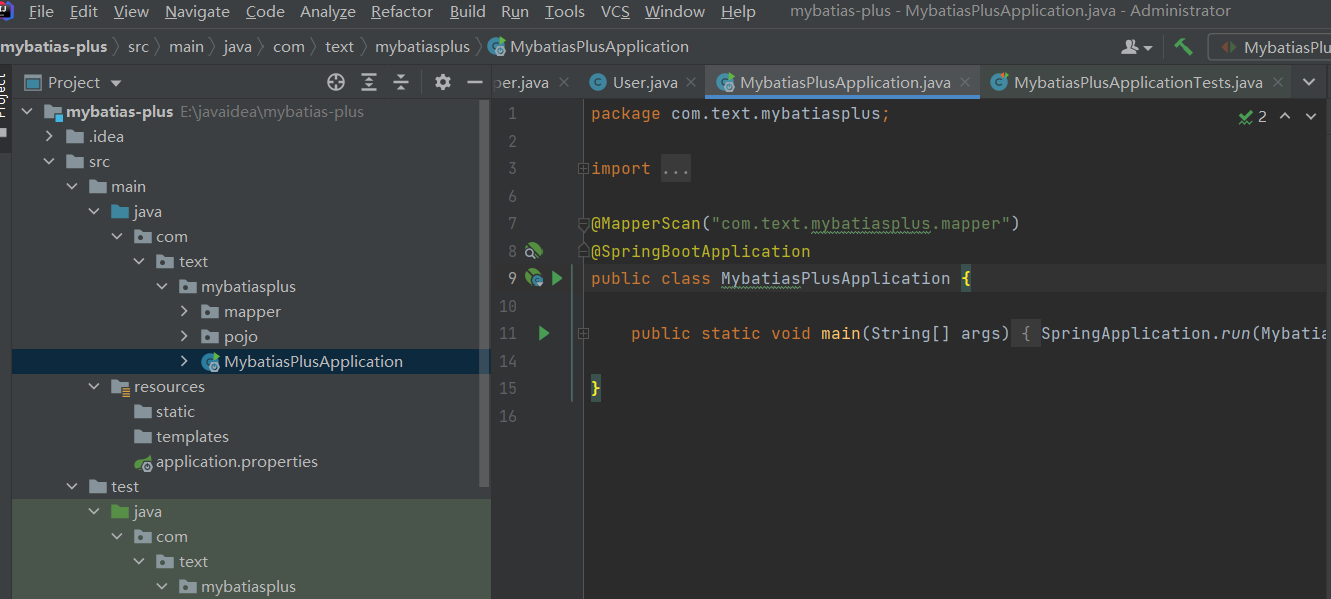Collapse the resources folder
This screenshot has height=599, width=1331.
click(x=94, y=387)
